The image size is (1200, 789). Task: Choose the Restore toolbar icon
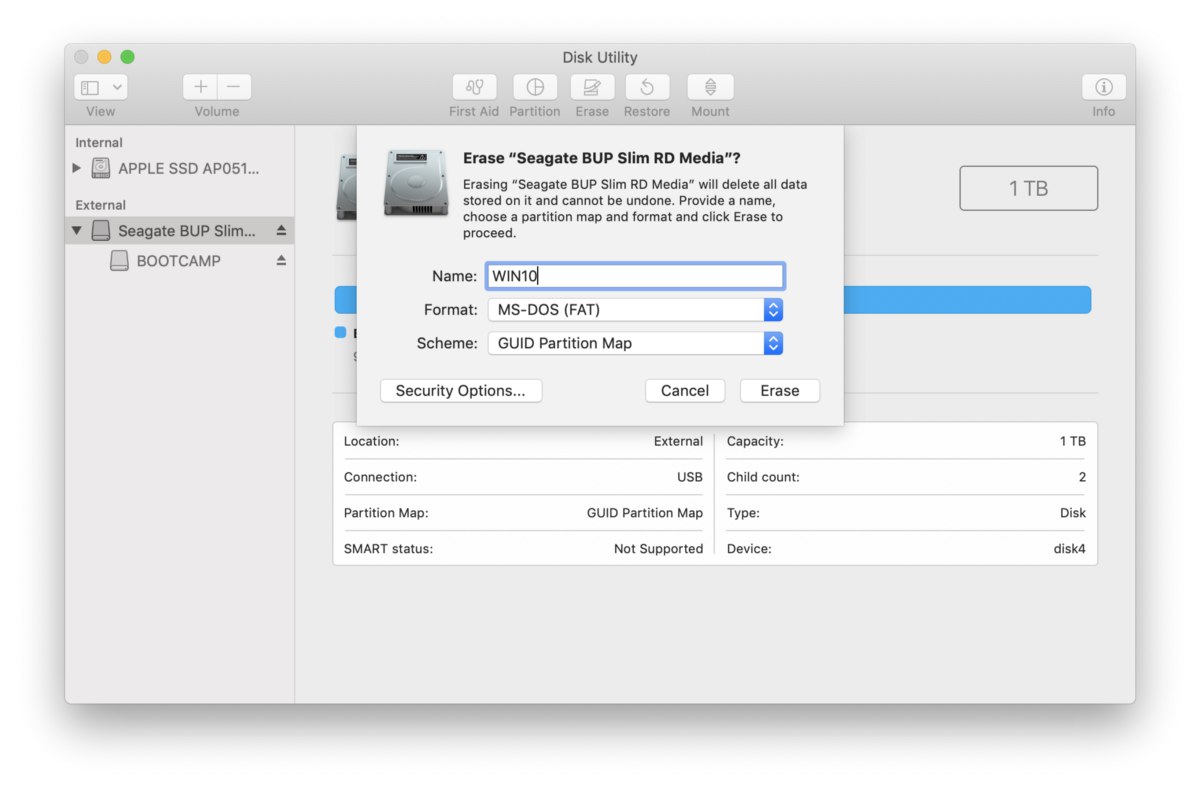[x=647, y=87]
